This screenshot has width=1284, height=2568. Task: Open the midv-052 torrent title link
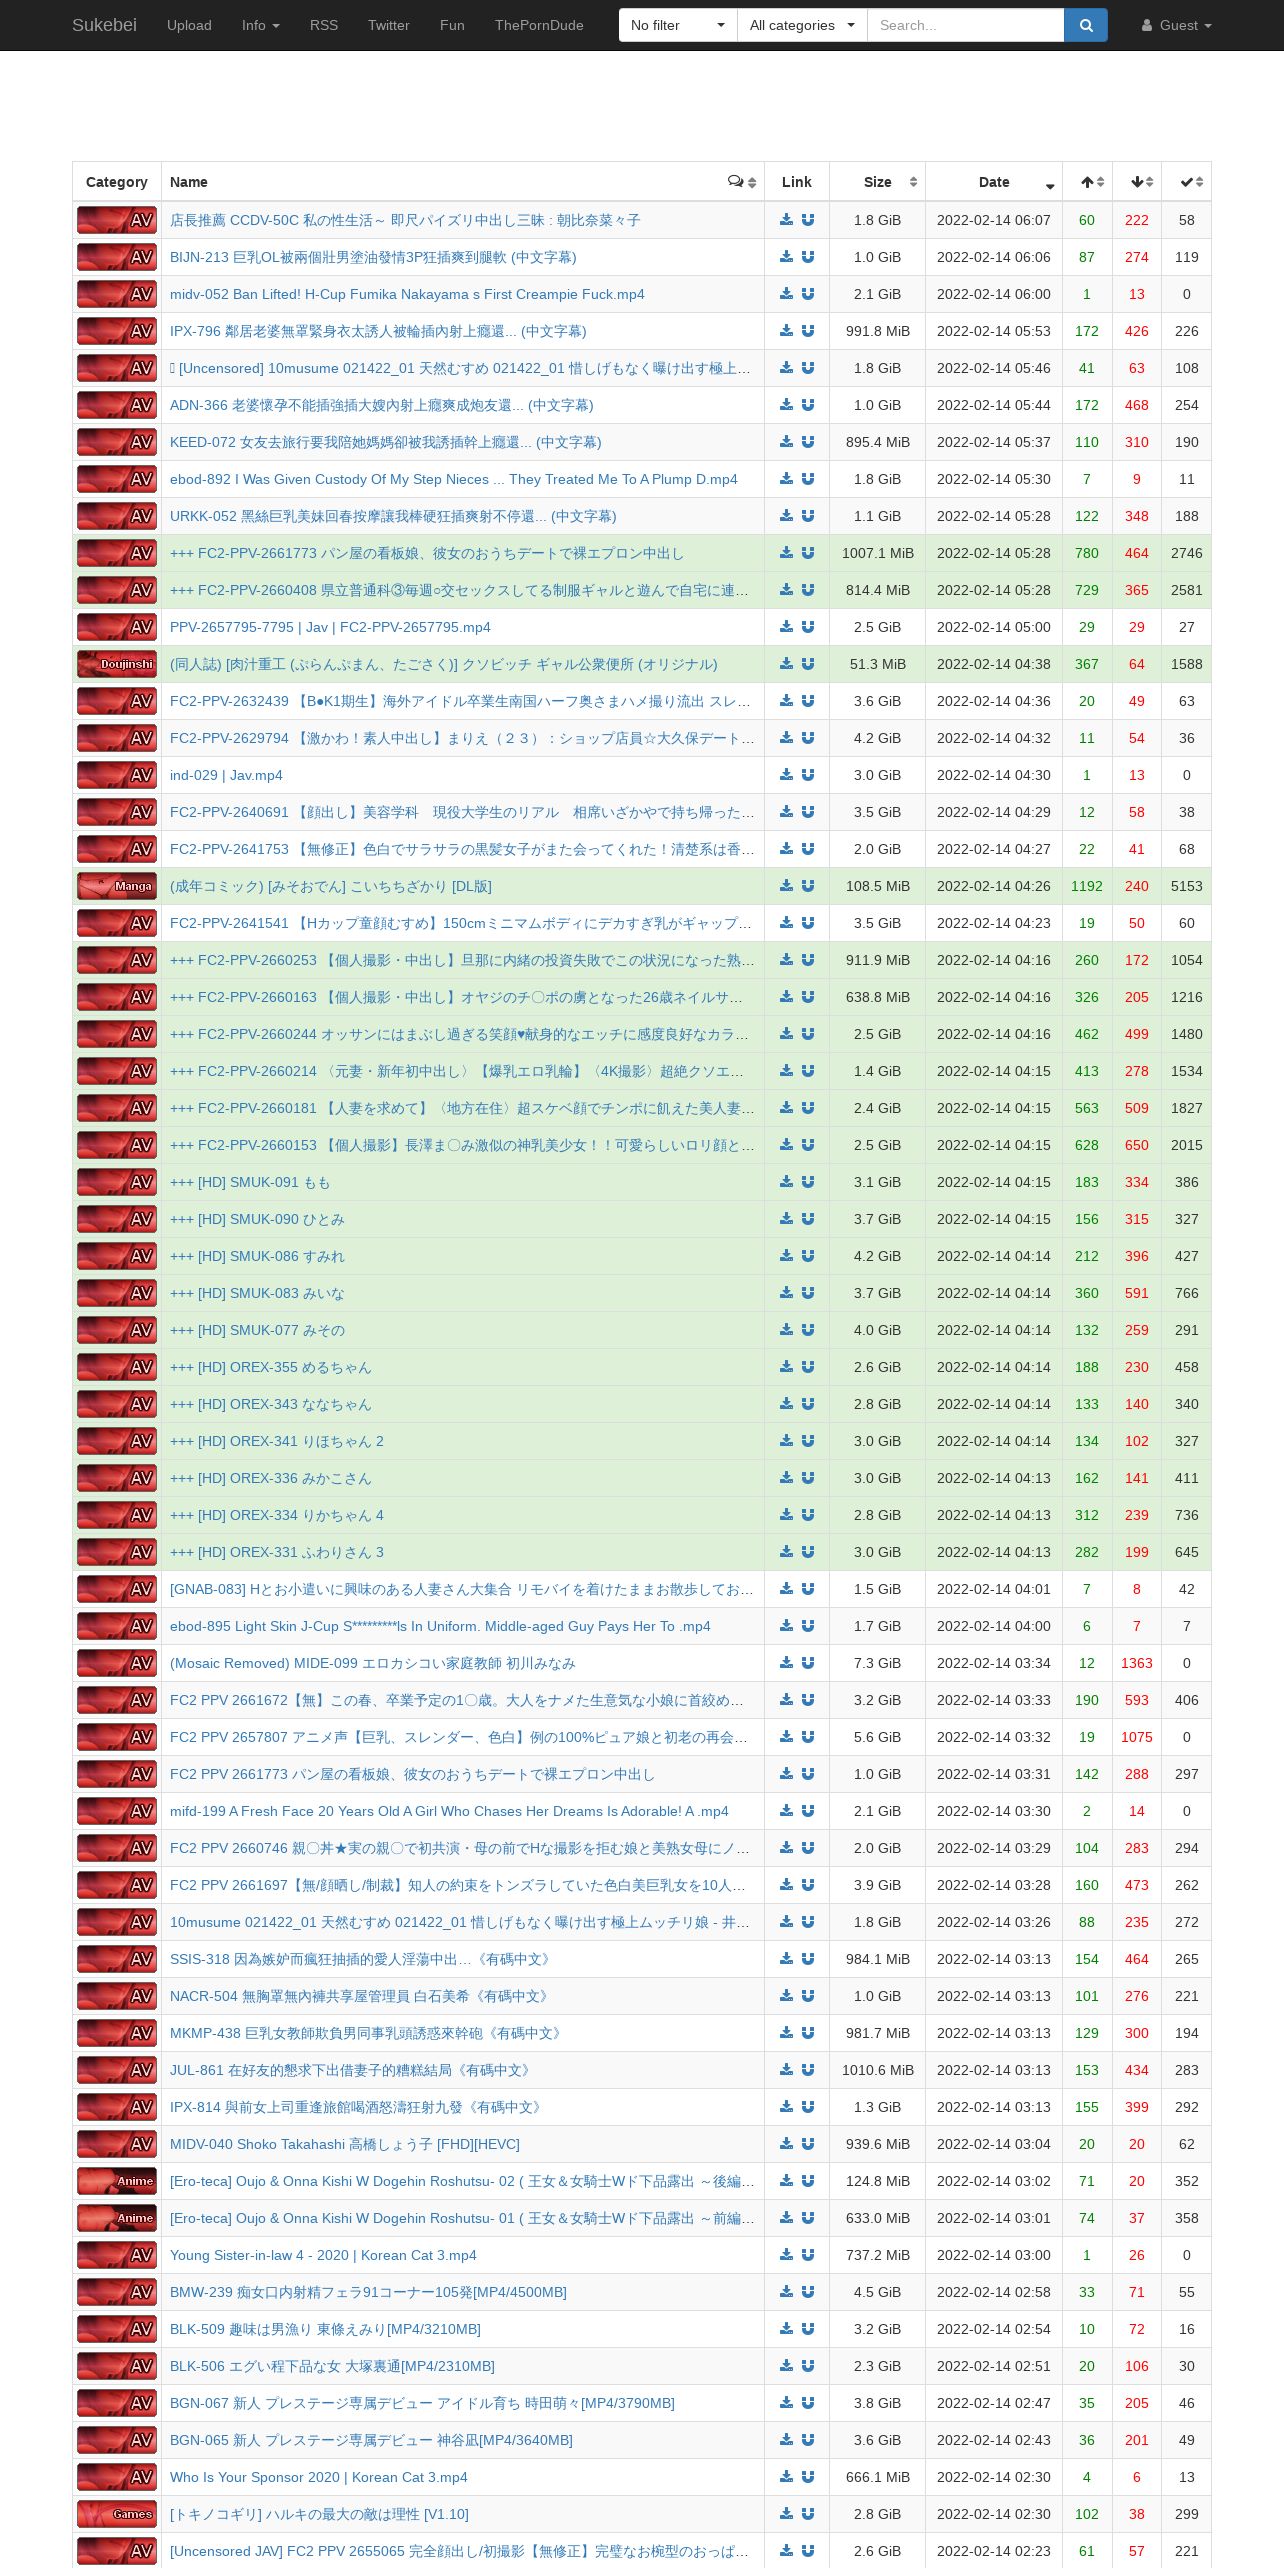pyautogui.click(x=407, y=294)
